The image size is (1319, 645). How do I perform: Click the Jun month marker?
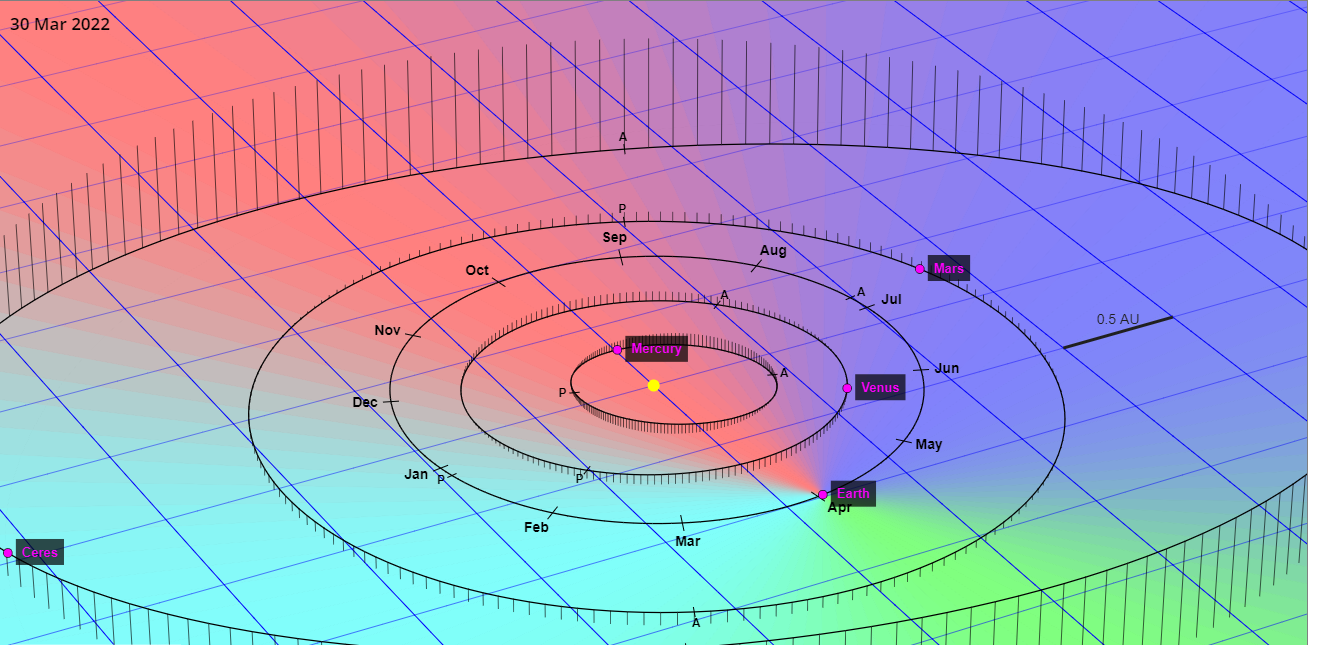946,368
